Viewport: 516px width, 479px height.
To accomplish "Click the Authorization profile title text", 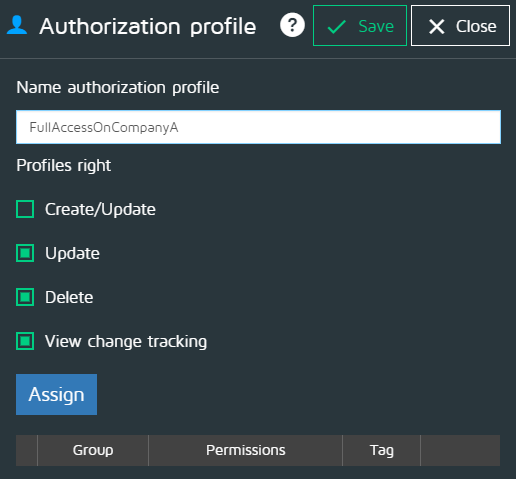I will tap(148, 27).
